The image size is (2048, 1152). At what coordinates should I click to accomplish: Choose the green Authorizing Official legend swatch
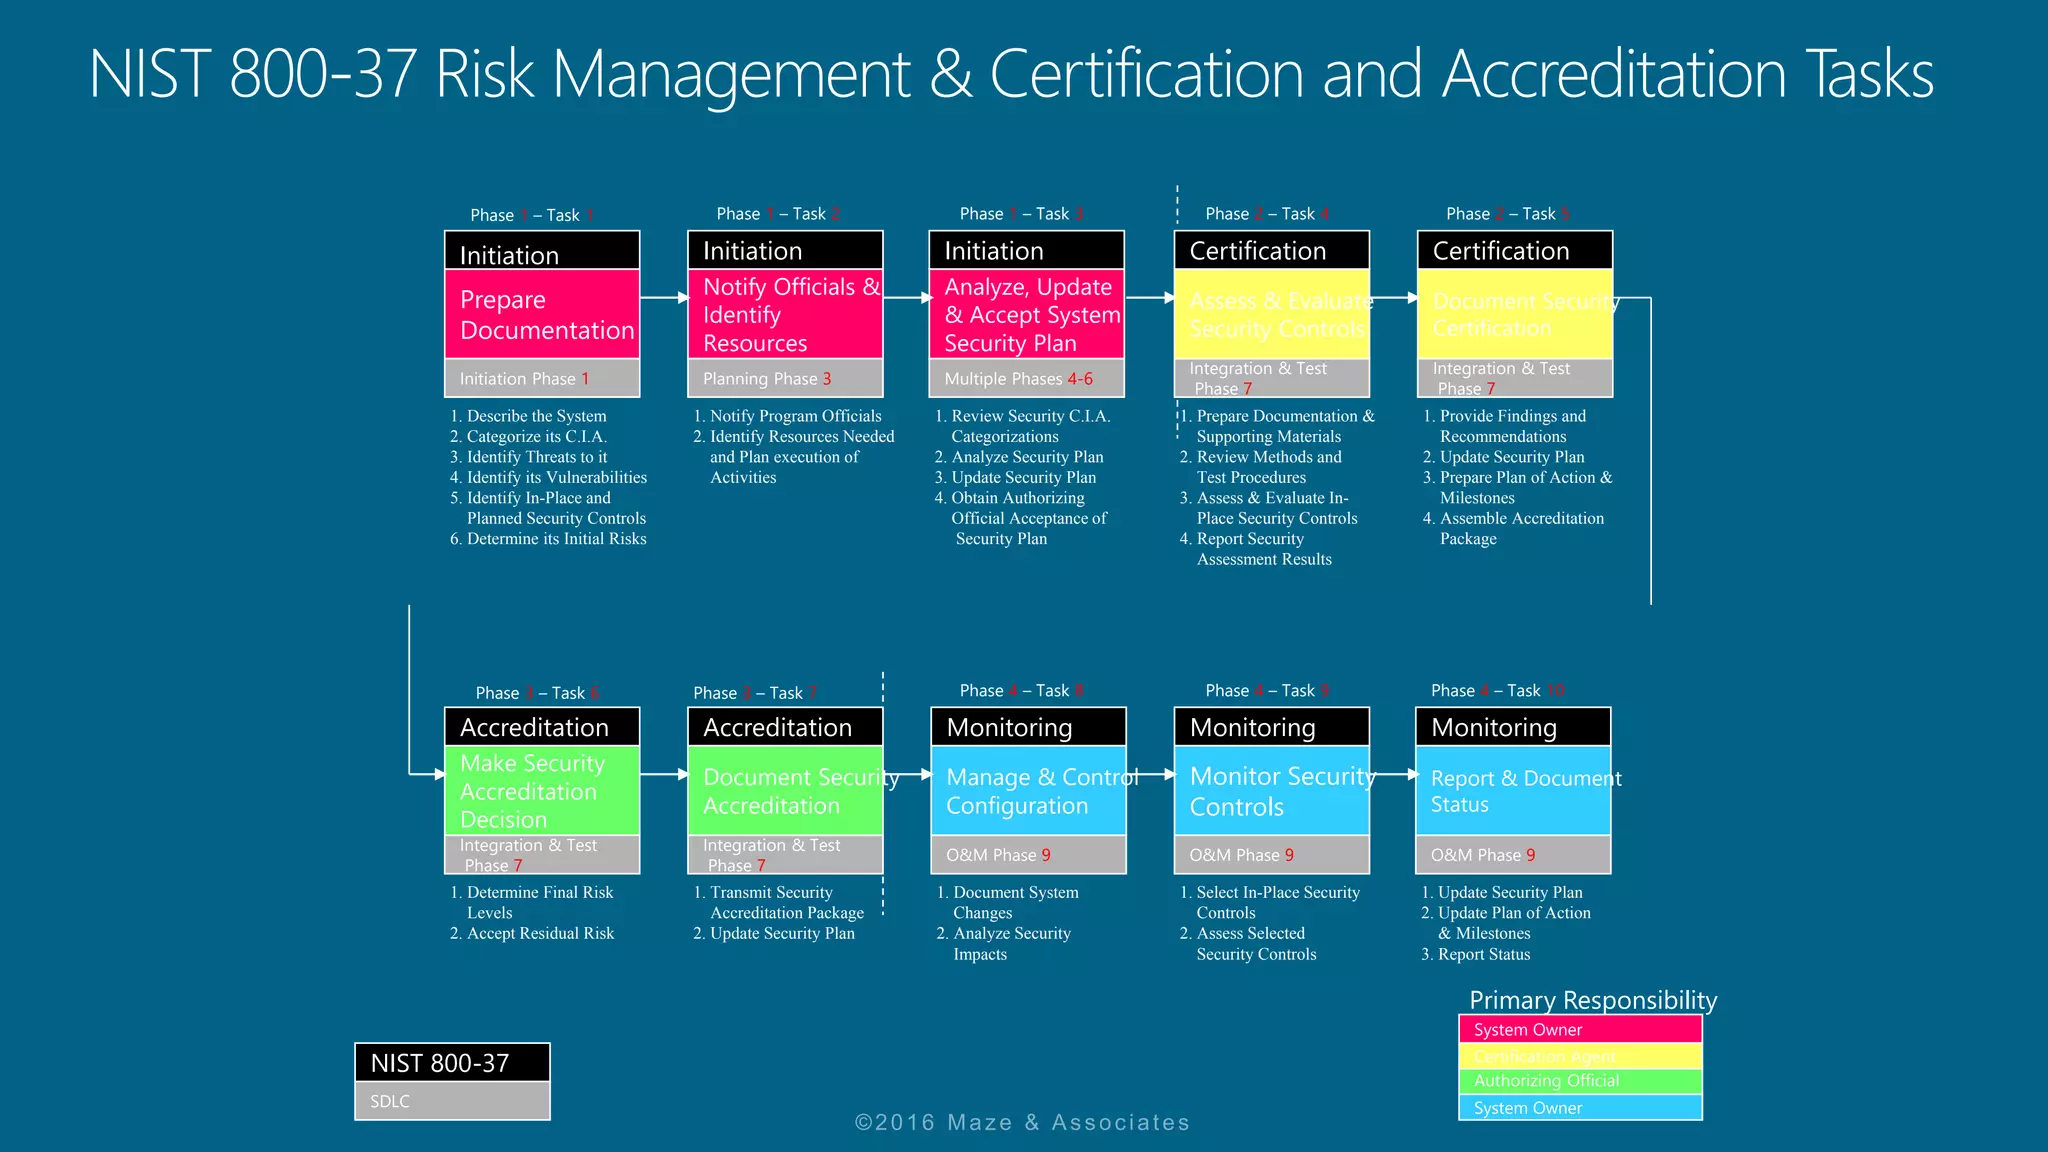tap(1580, 1081)
